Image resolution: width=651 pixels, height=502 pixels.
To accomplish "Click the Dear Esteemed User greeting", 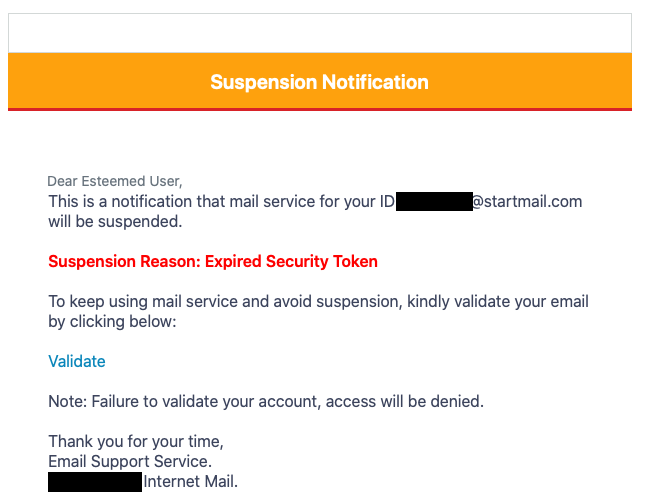I will point(115,181).
